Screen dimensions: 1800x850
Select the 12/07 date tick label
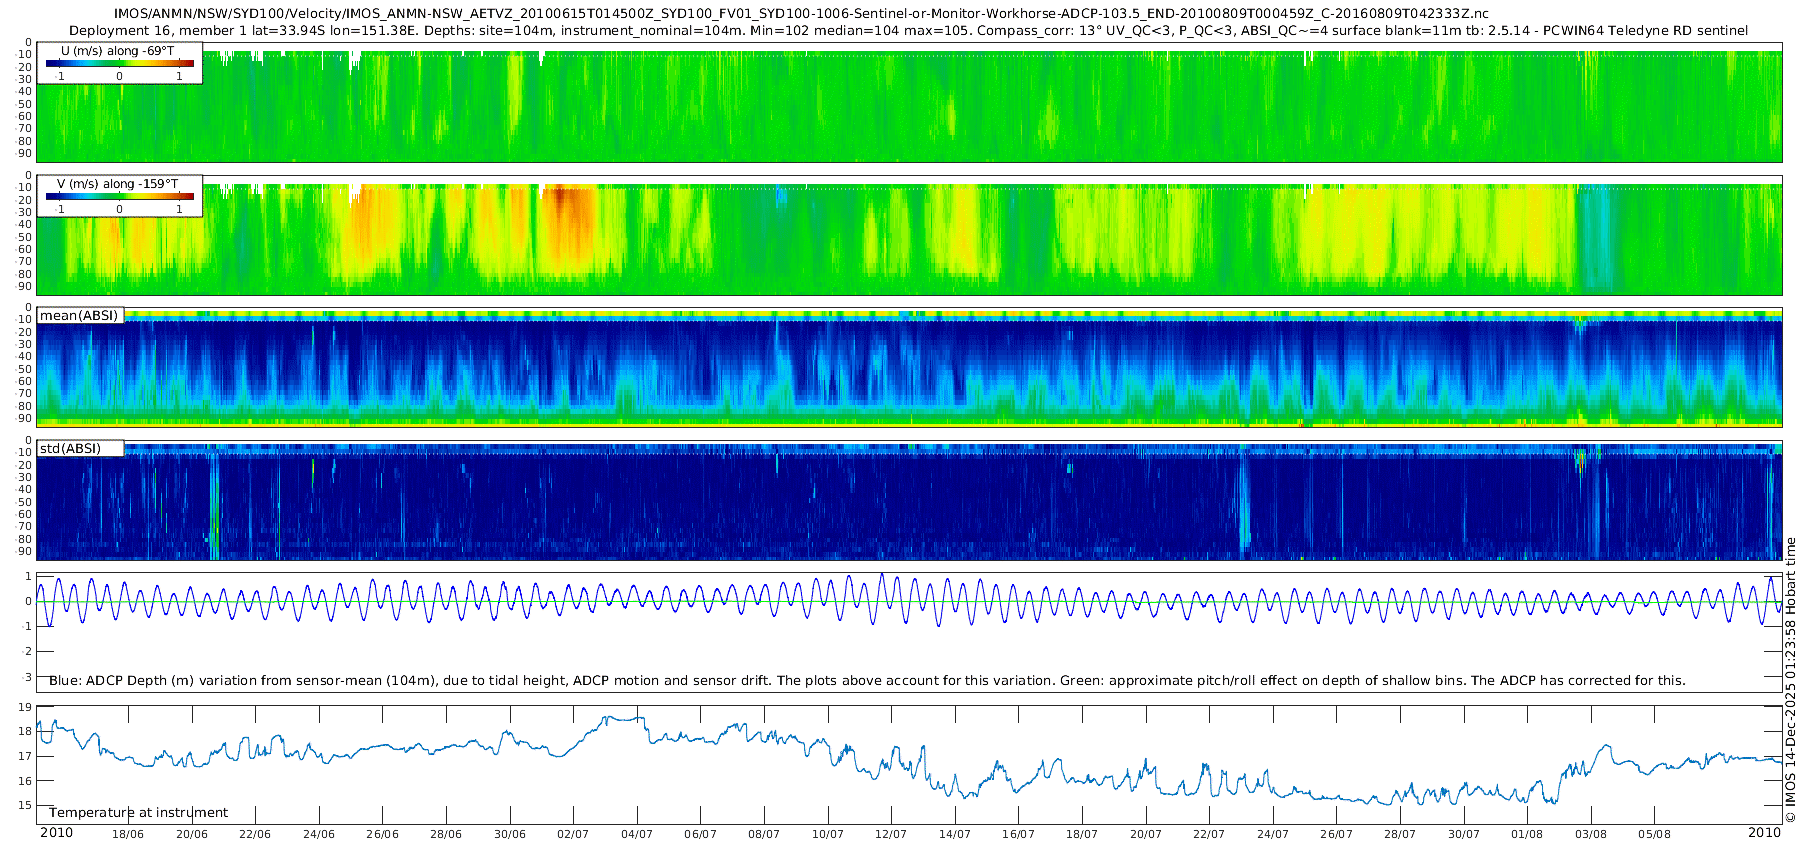(891, 834)
